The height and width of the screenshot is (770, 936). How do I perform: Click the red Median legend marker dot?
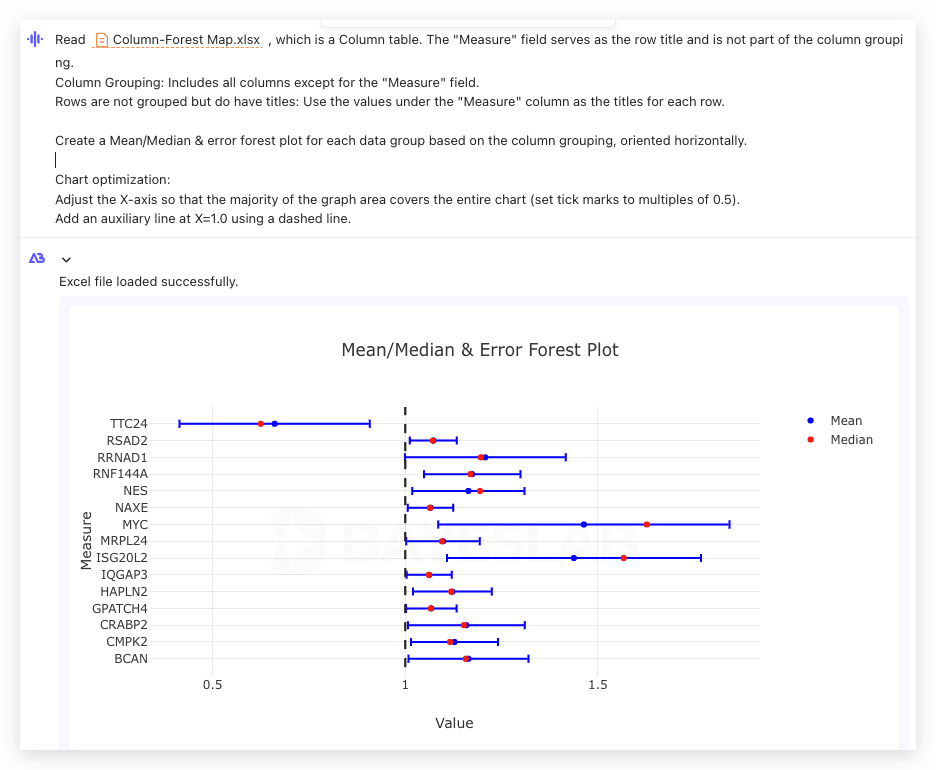coord(811,440)
